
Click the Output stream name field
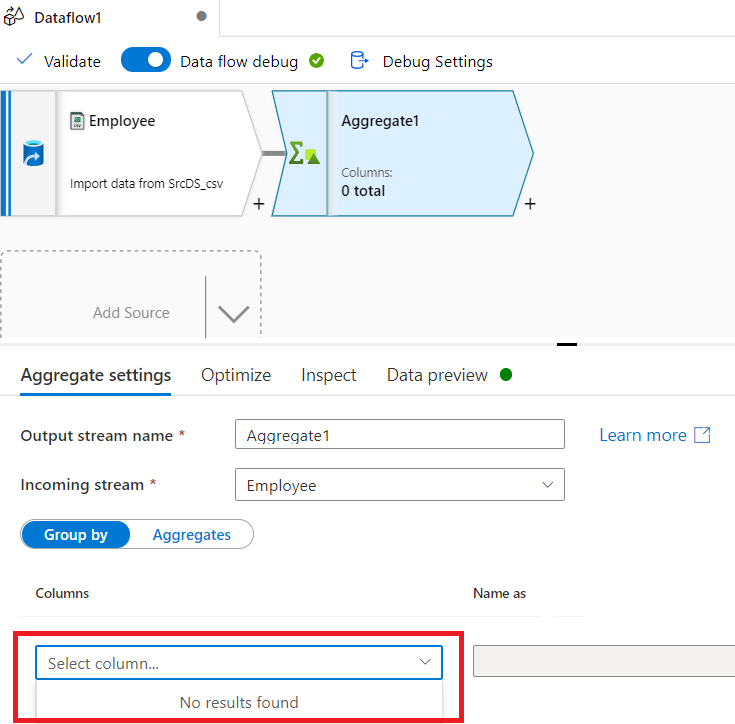[400, 434]
